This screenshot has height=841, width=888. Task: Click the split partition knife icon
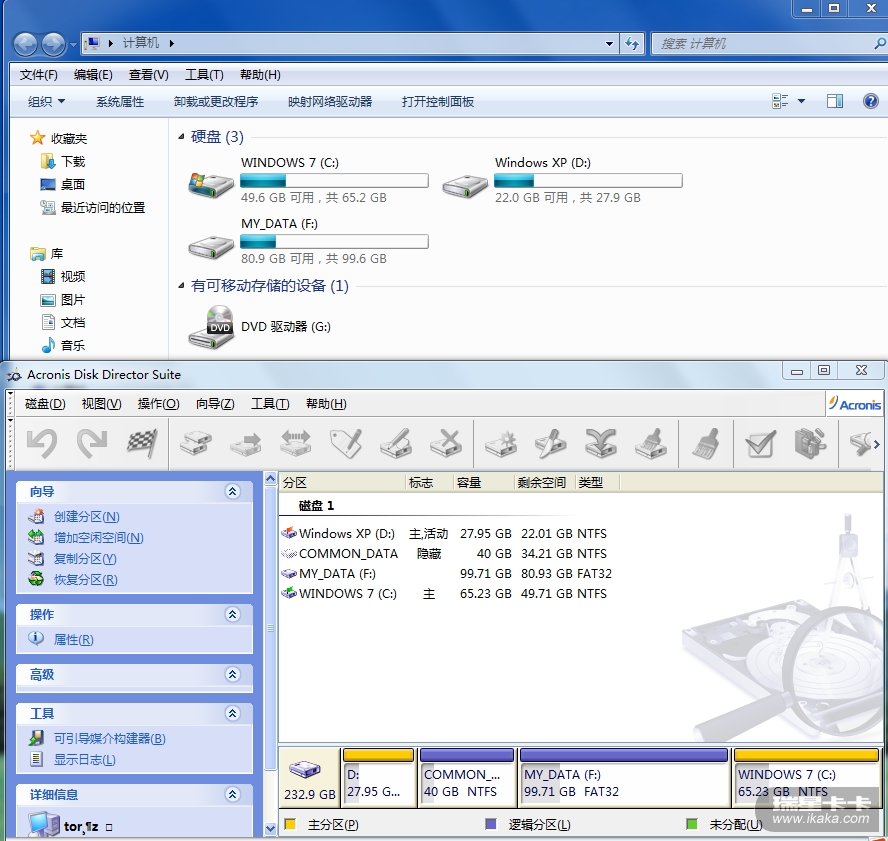(550, 443)
